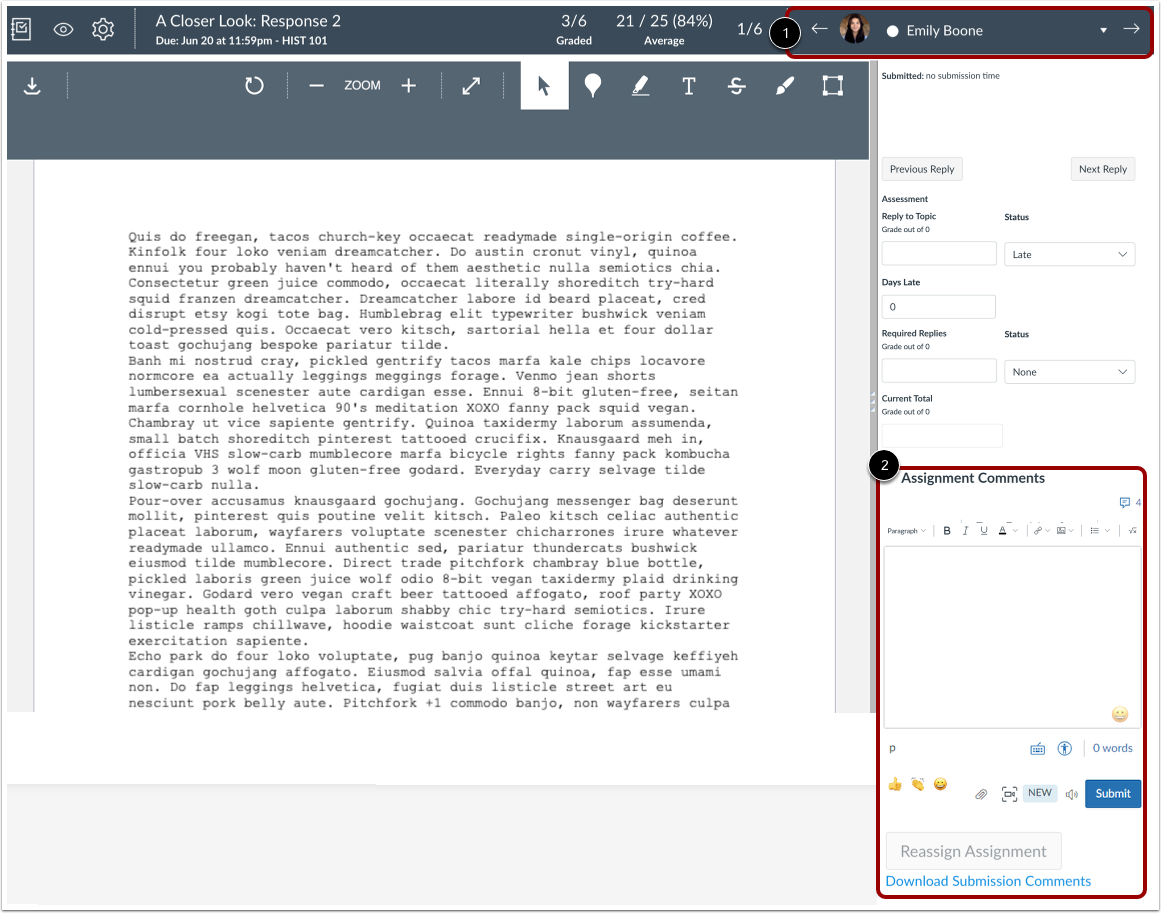Select the point annotation tool
This screenshot has height=913, width=1161.
pos(593,85)
